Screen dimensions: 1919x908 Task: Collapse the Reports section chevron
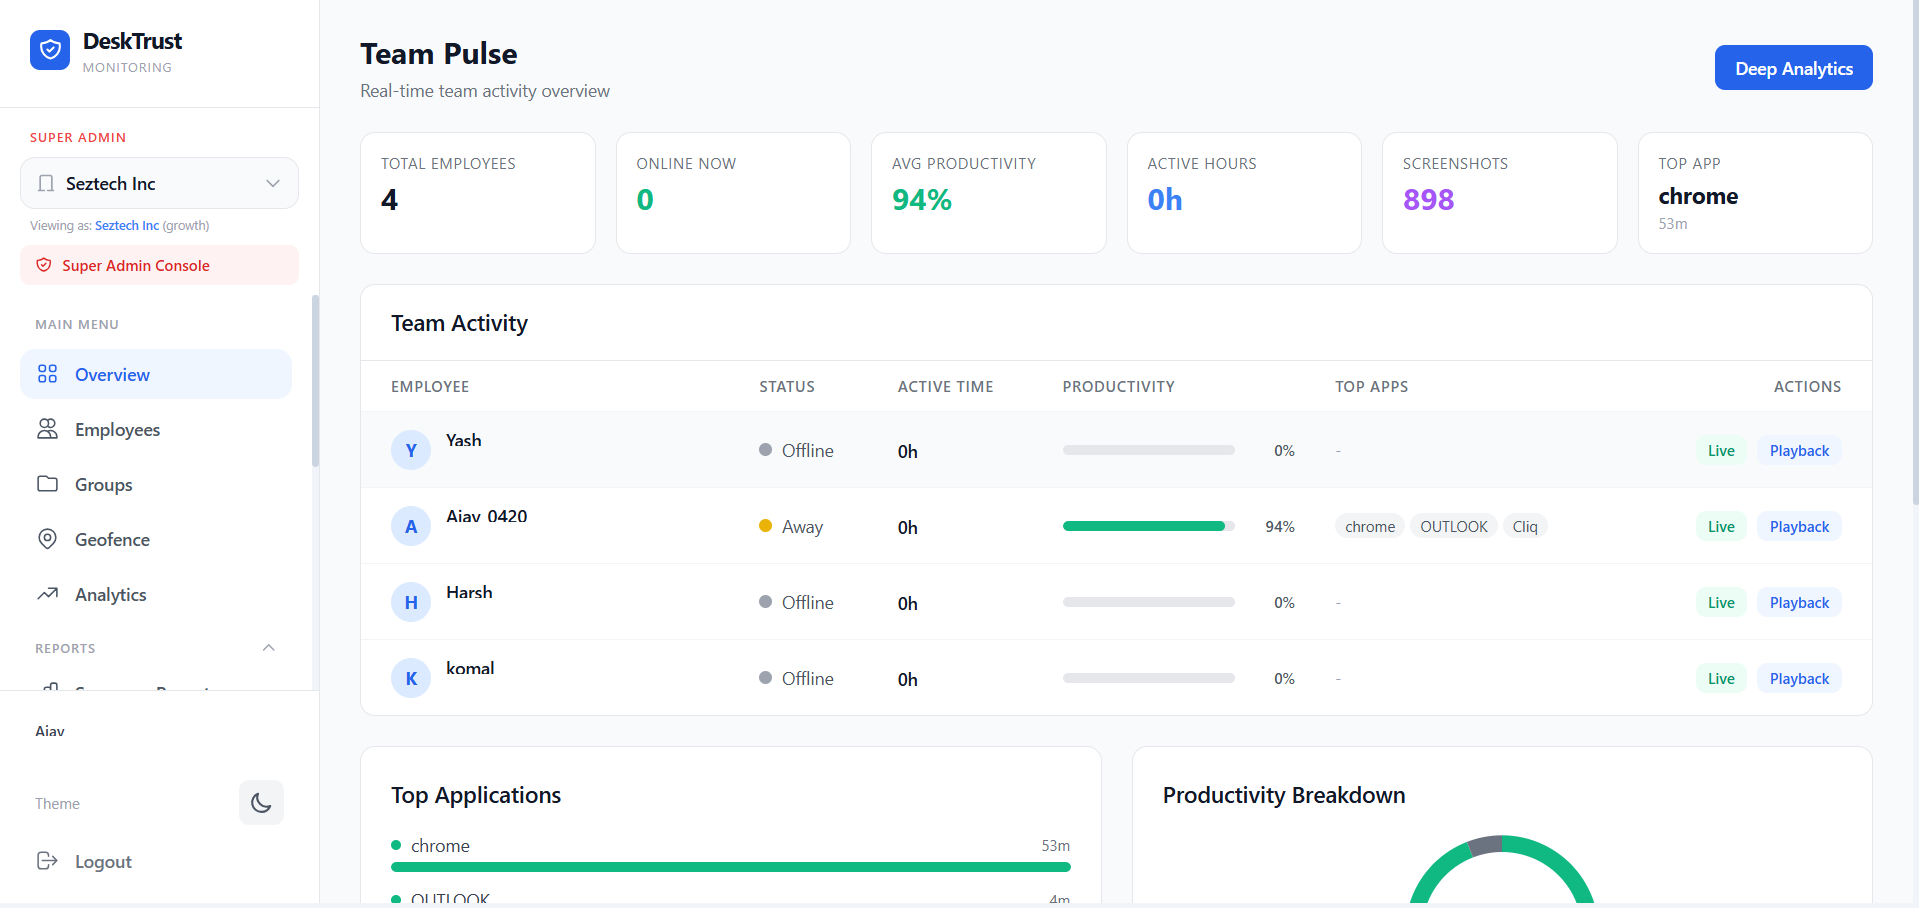pos(268,648)
